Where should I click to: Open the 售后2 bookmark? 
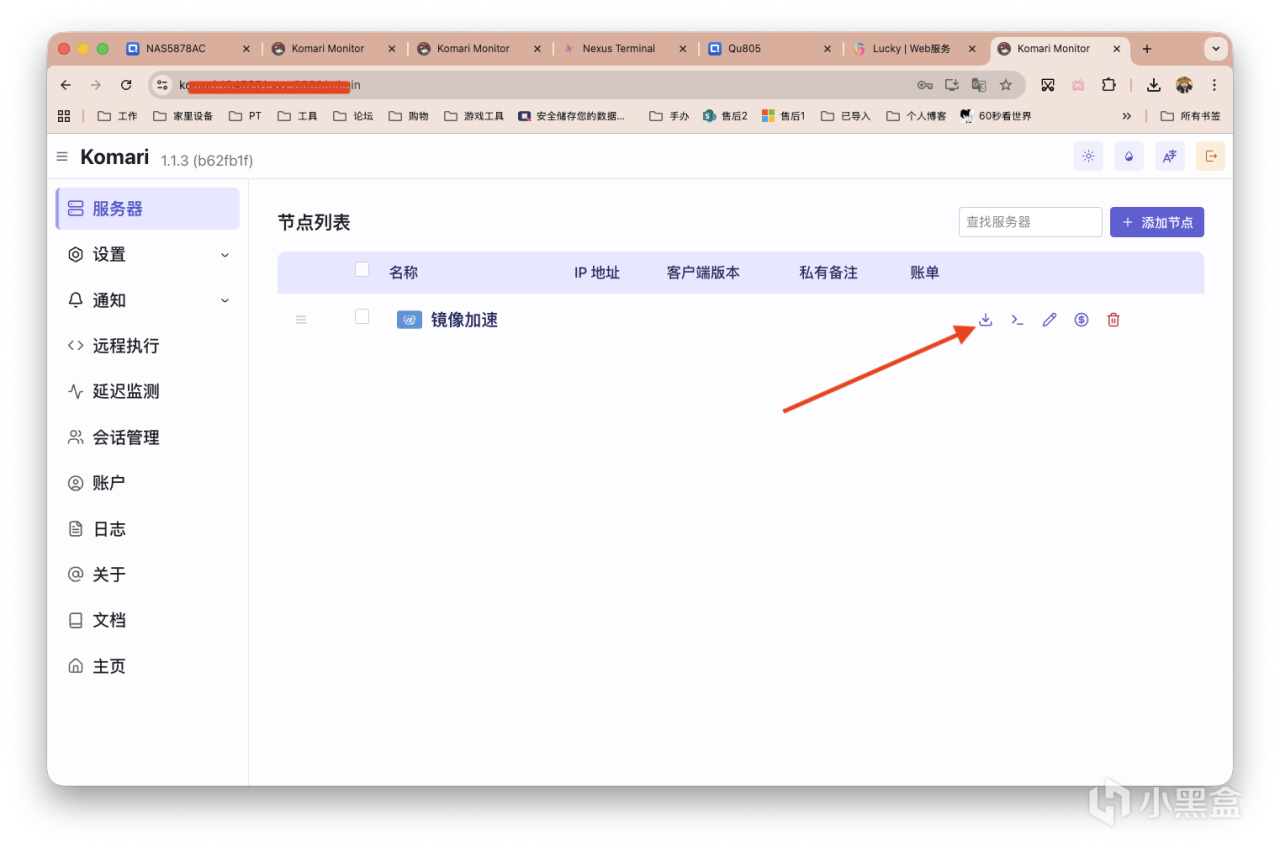(x=725, y=116)
